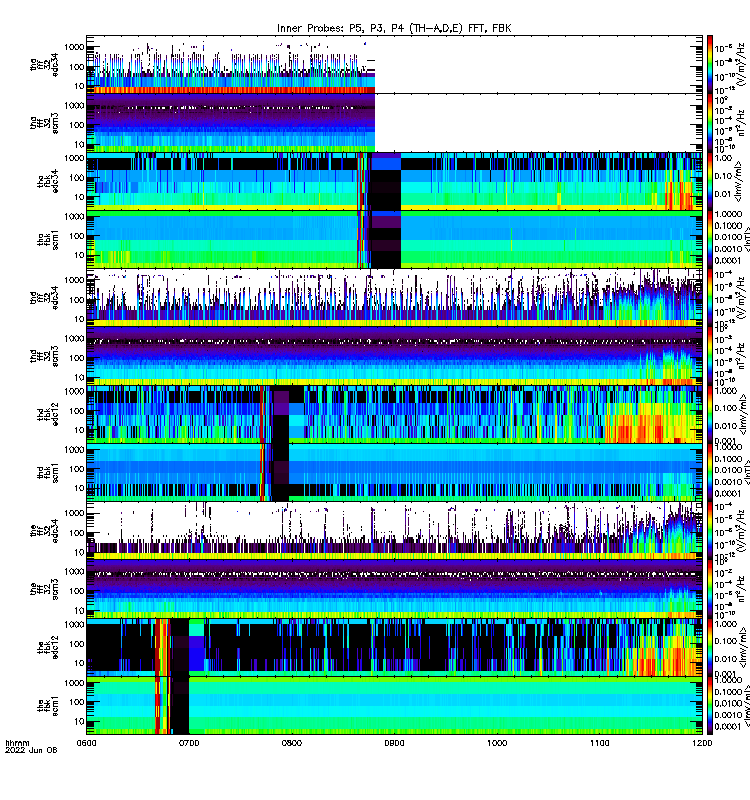Click the 'the fff 32 edc34' panel label
The image size is (750, 800).
(x=44, y=531)
